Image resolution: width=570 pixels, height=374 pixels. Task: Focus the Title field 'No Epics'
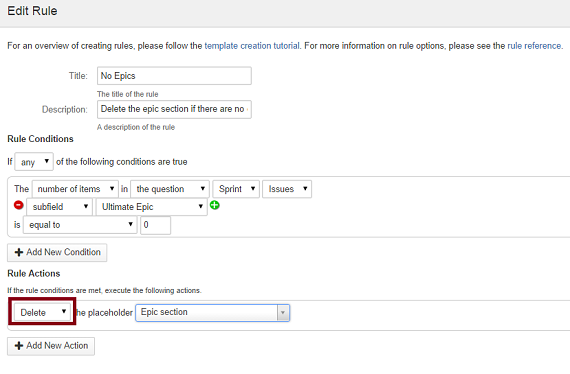[174, 76]
